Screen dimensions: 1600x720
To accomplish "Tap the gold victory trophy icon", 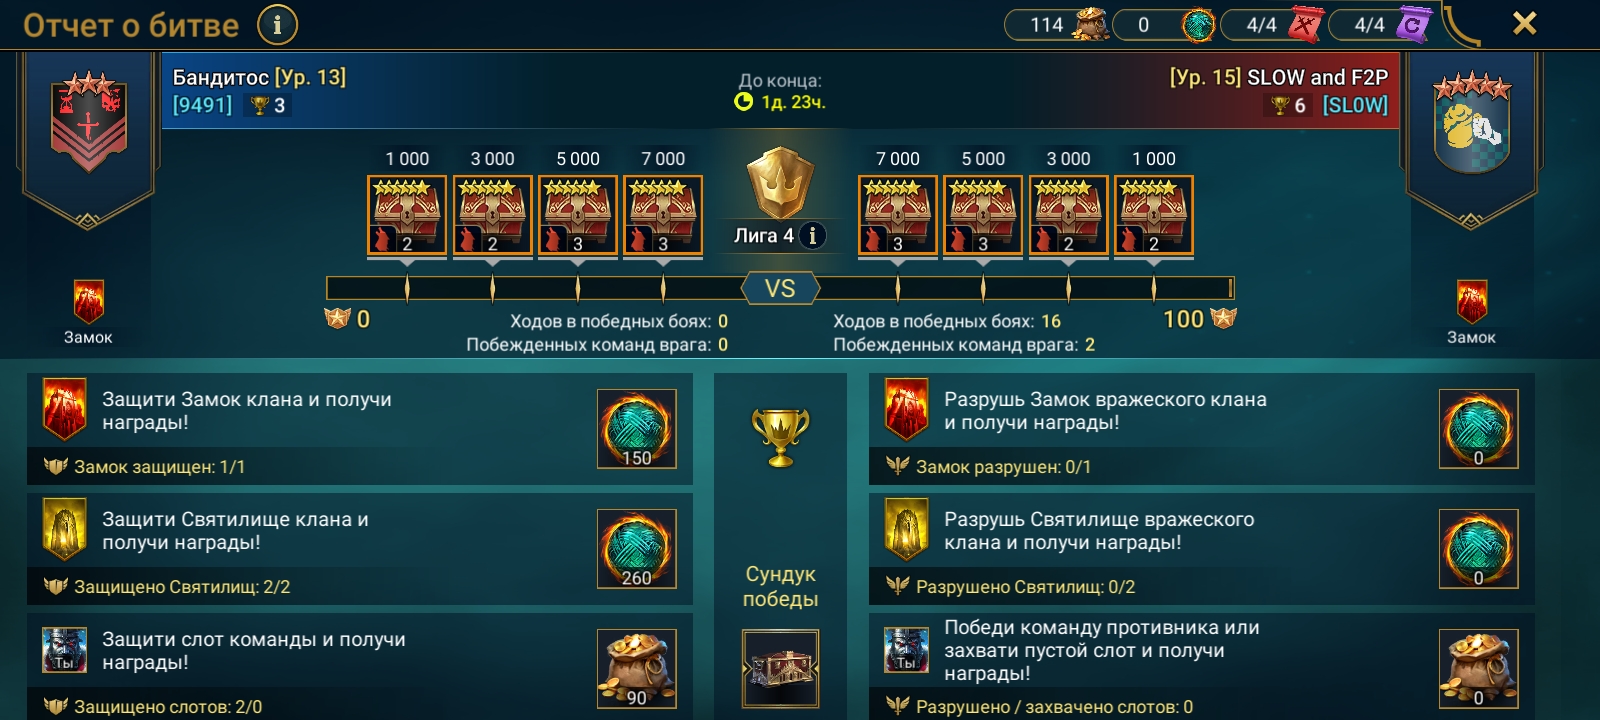I will pyautogui.click(x=780, y=437).
